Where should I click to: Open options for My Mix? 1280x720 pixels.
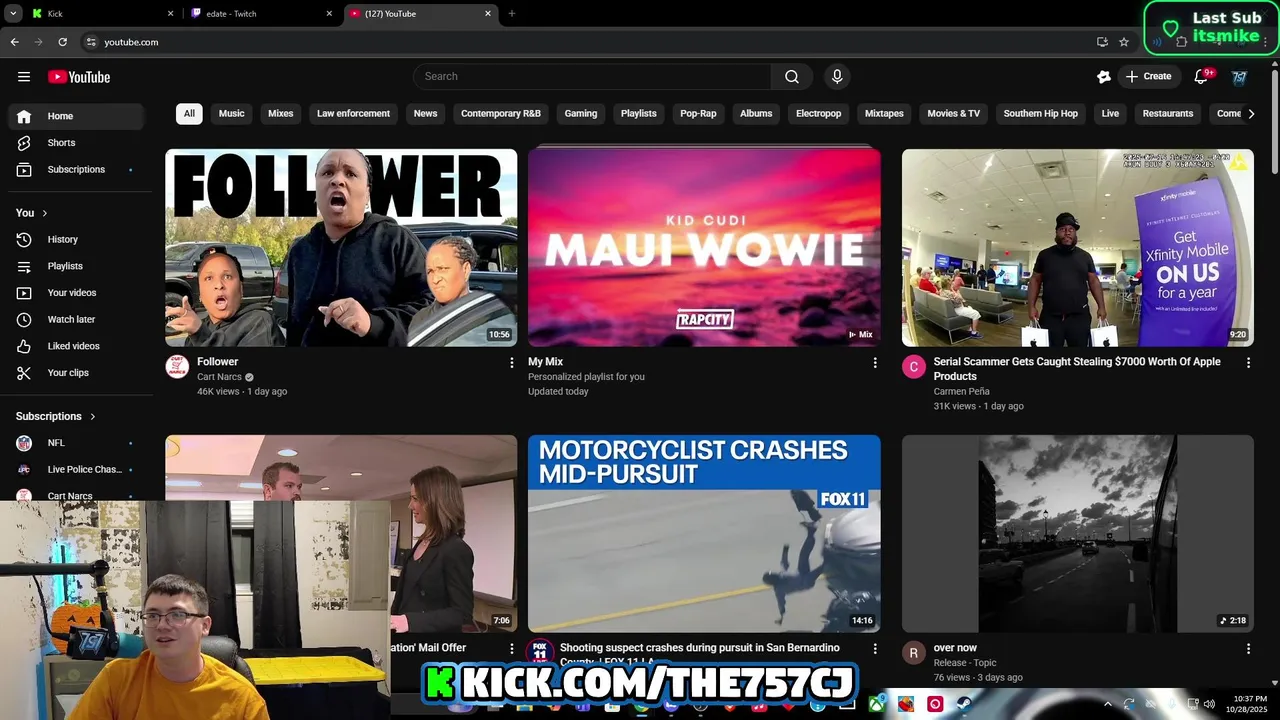tap(875, 363)
